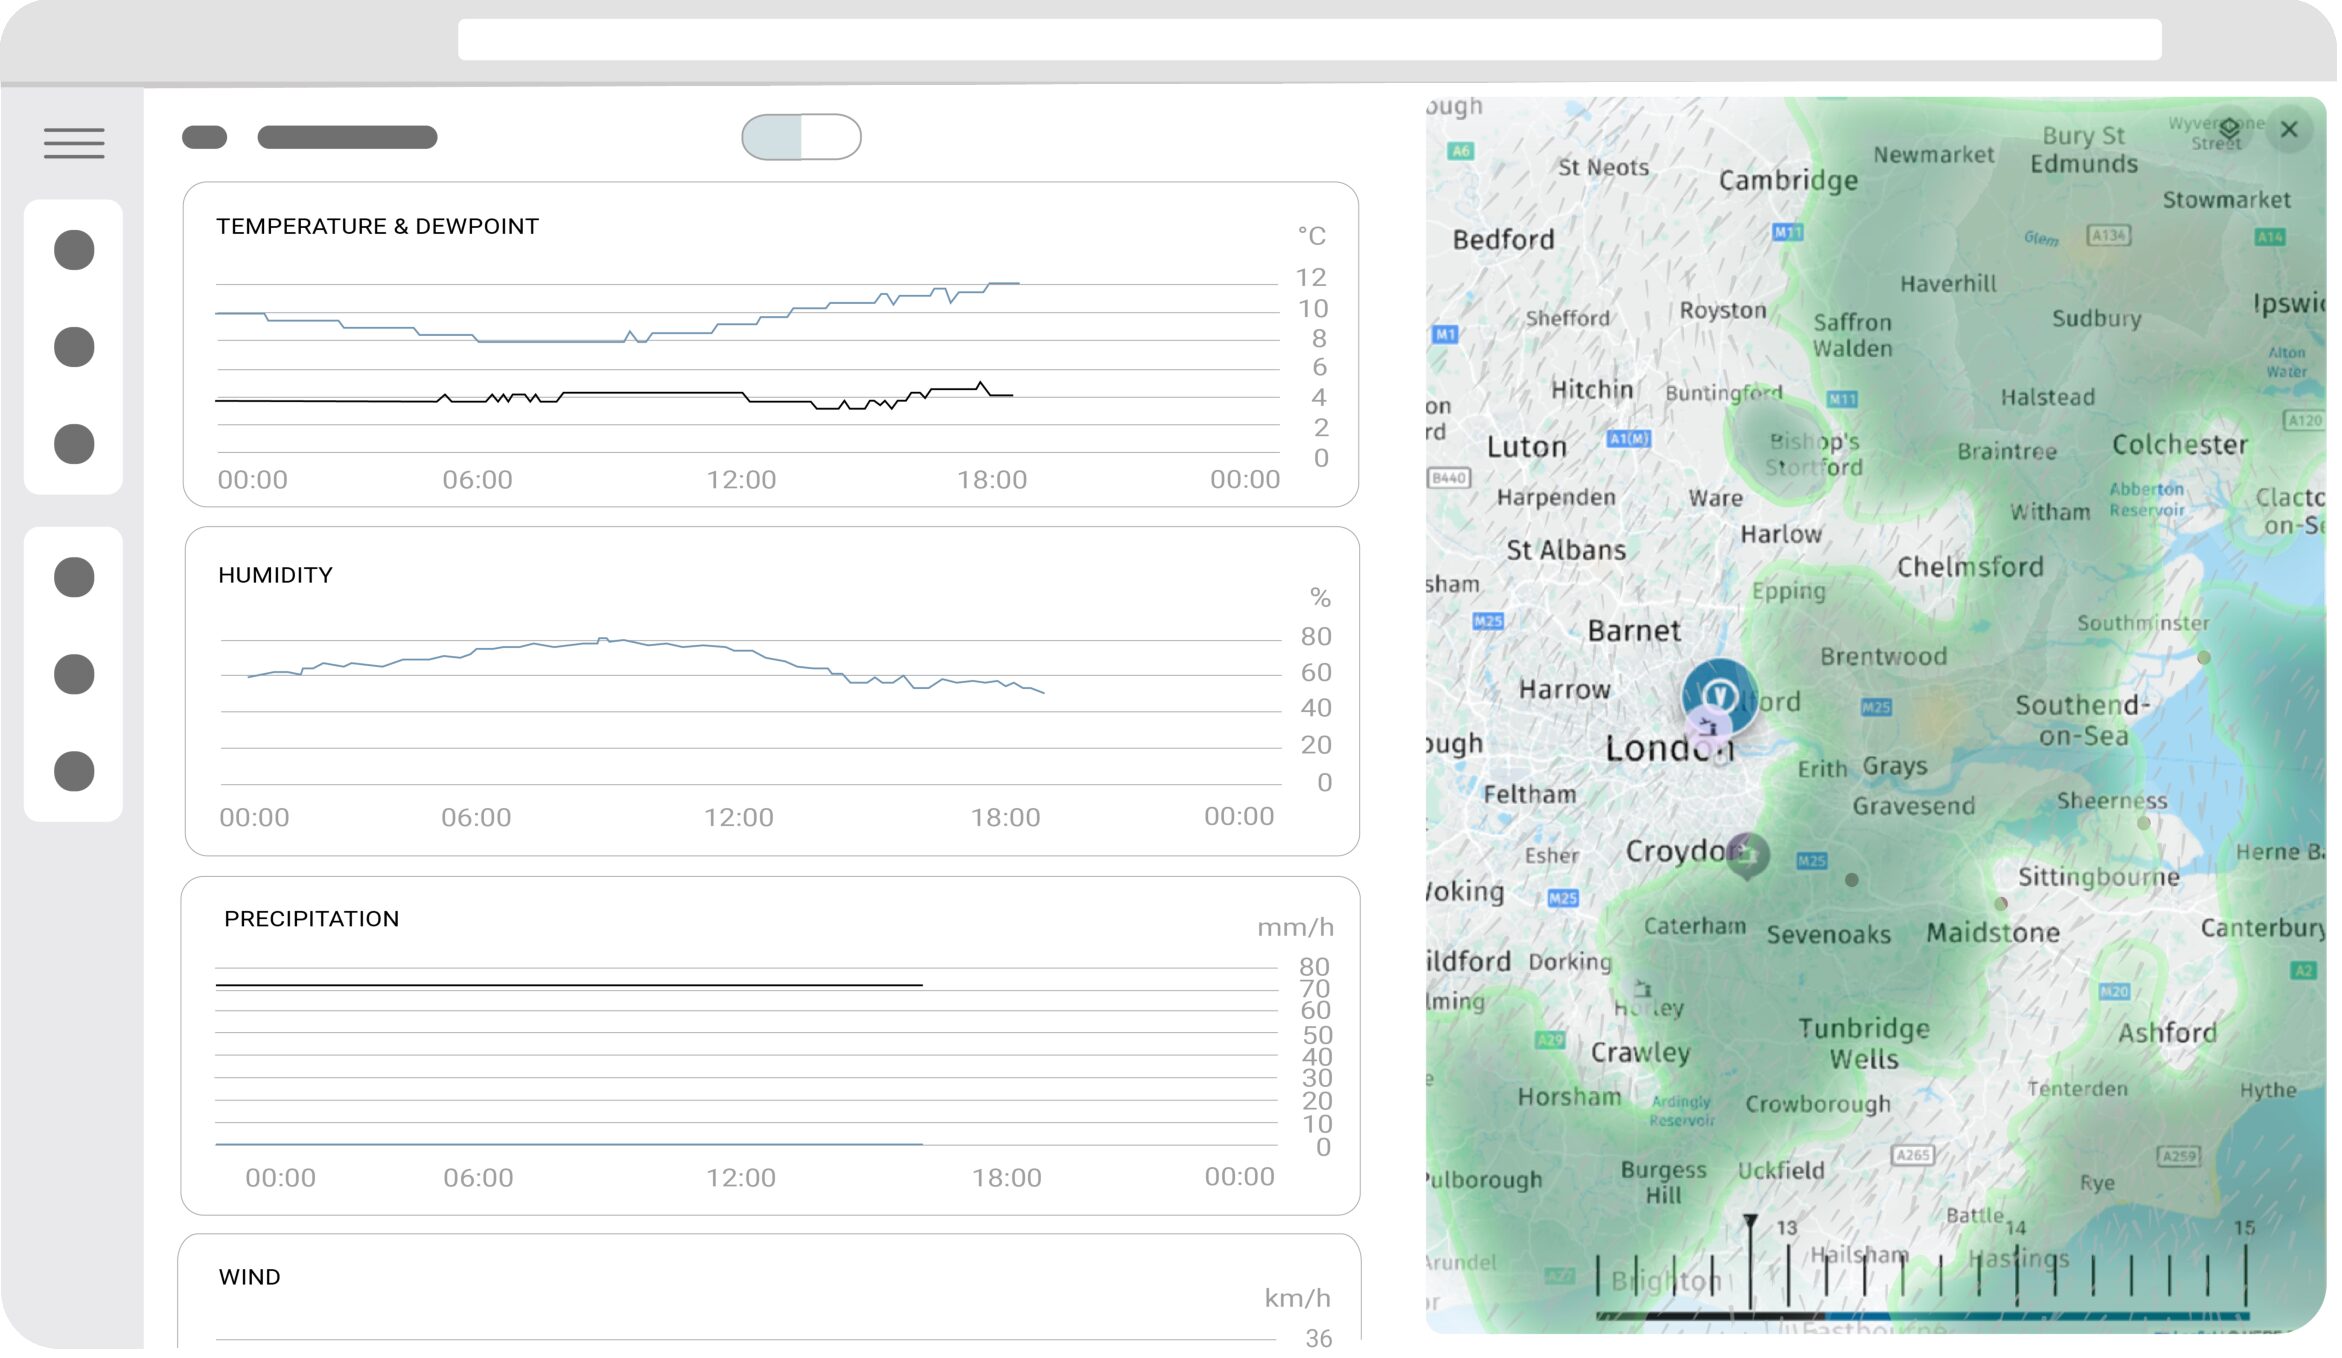Click the long gray title pill in header

(x=347, y=137)
